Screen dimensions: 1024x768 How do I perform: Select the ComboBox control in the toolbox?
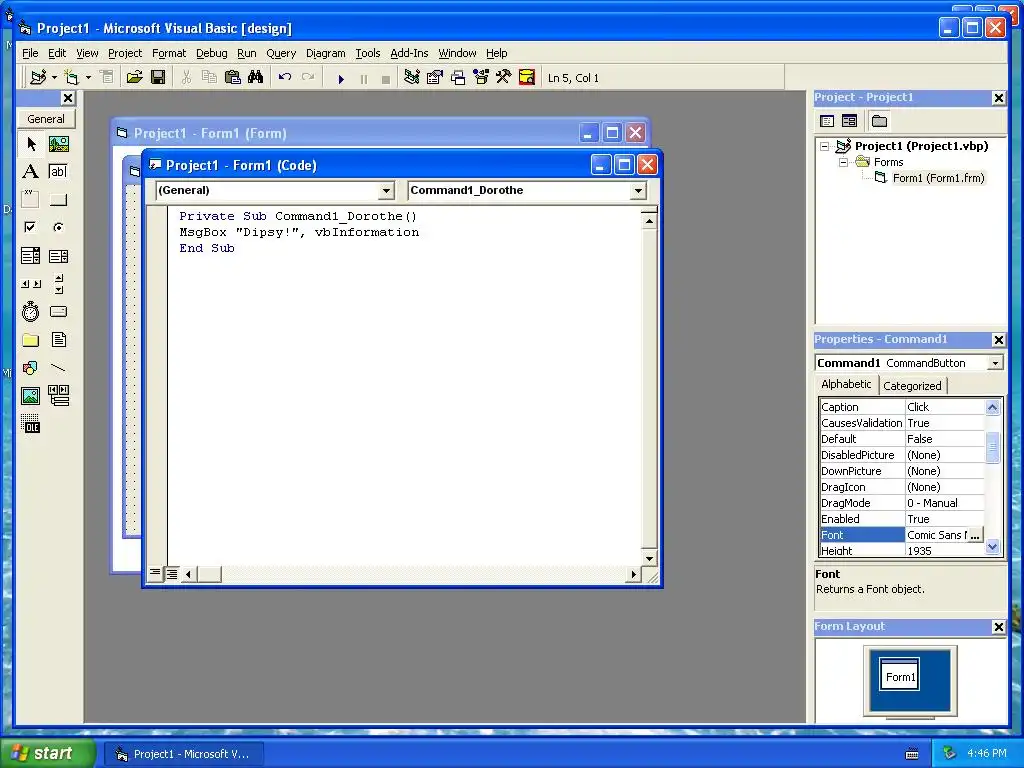[x=31, y=255]
